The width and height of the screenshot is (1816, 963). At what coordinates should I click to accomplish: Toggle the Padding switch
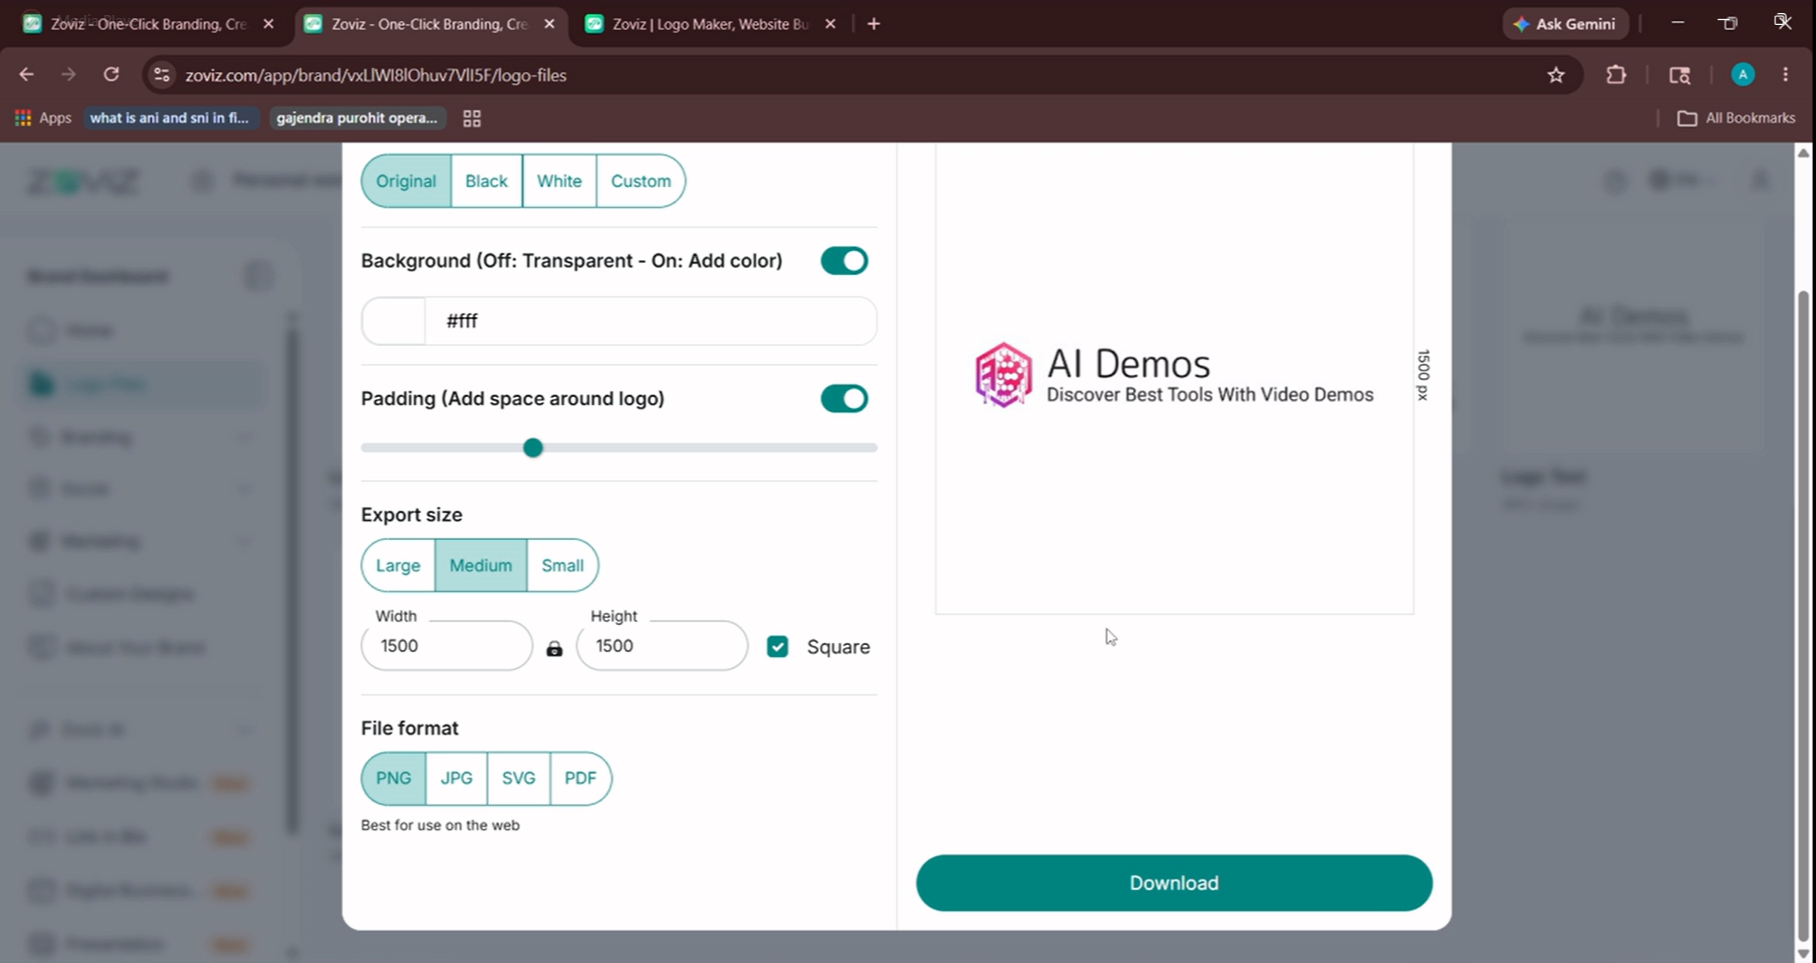click(844, 399)
